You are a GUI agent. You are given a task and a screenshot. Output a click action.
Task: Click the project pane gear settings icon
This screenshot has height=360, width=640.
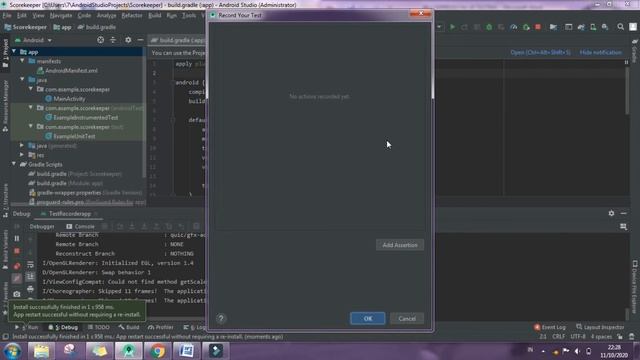(x=128, y=40)
